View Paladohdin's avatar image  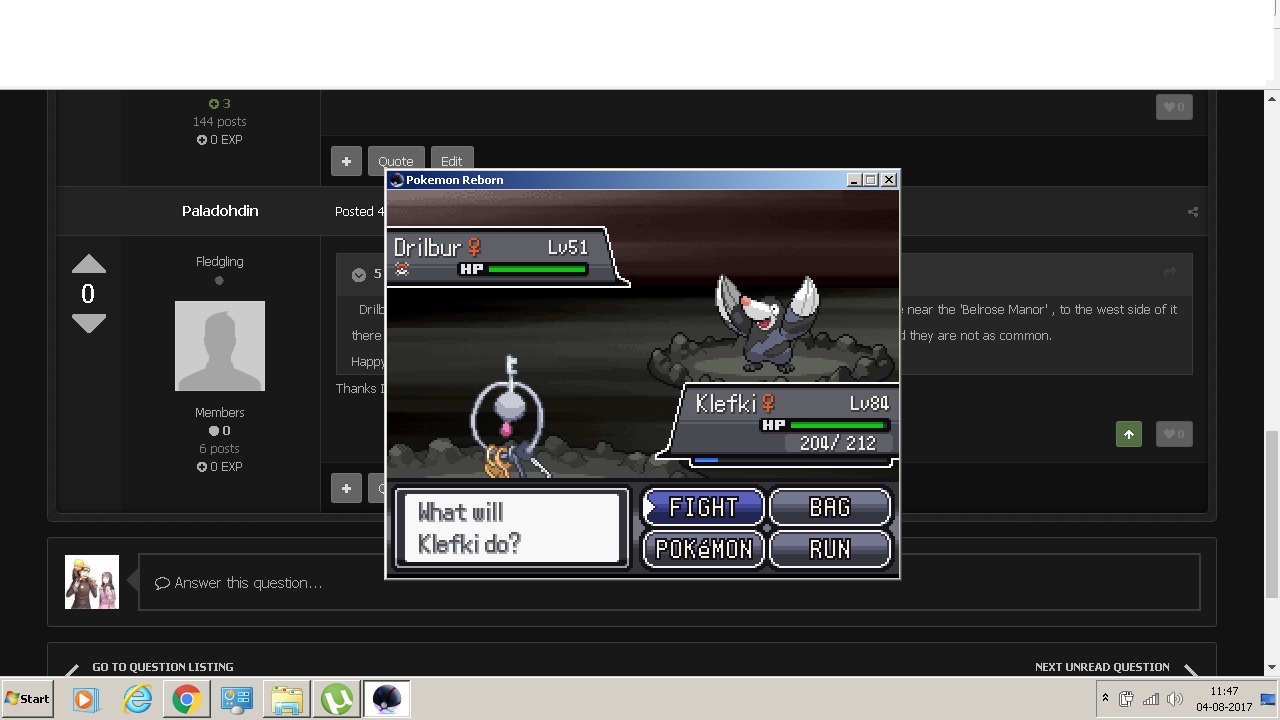pos(220,346)
